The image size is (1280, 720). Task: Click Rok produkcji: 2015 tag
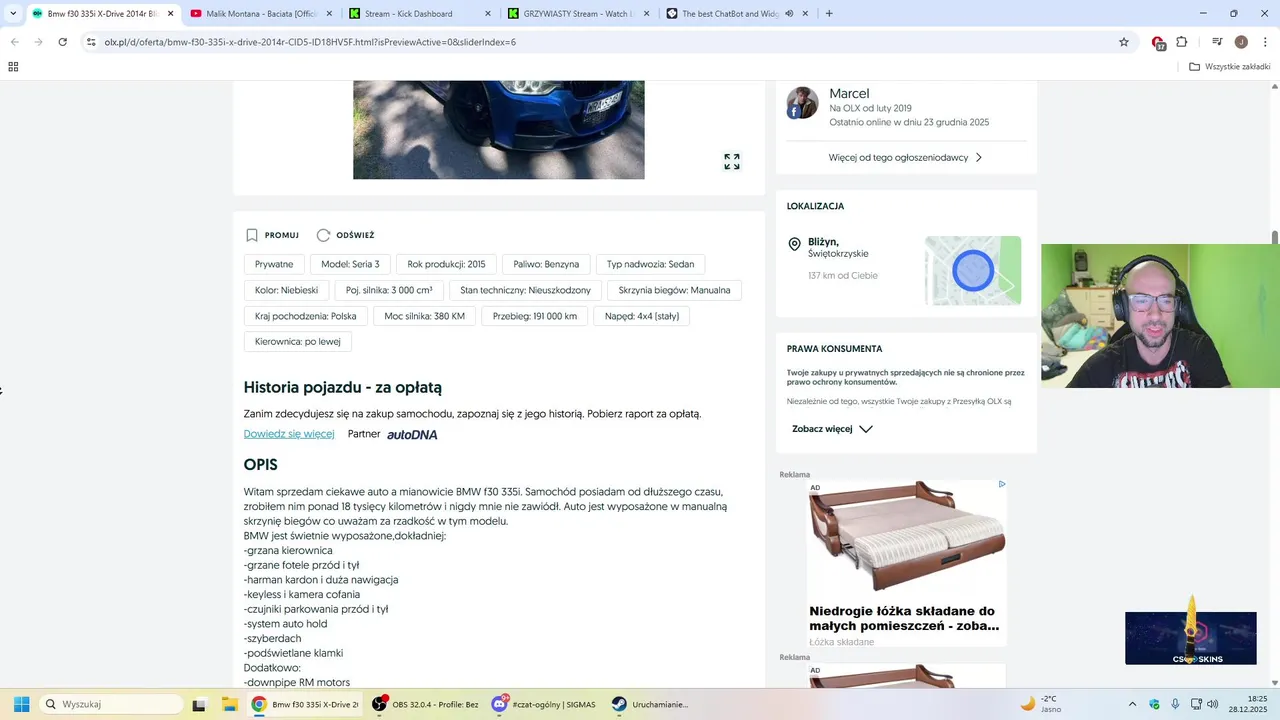tap(446, 264)
